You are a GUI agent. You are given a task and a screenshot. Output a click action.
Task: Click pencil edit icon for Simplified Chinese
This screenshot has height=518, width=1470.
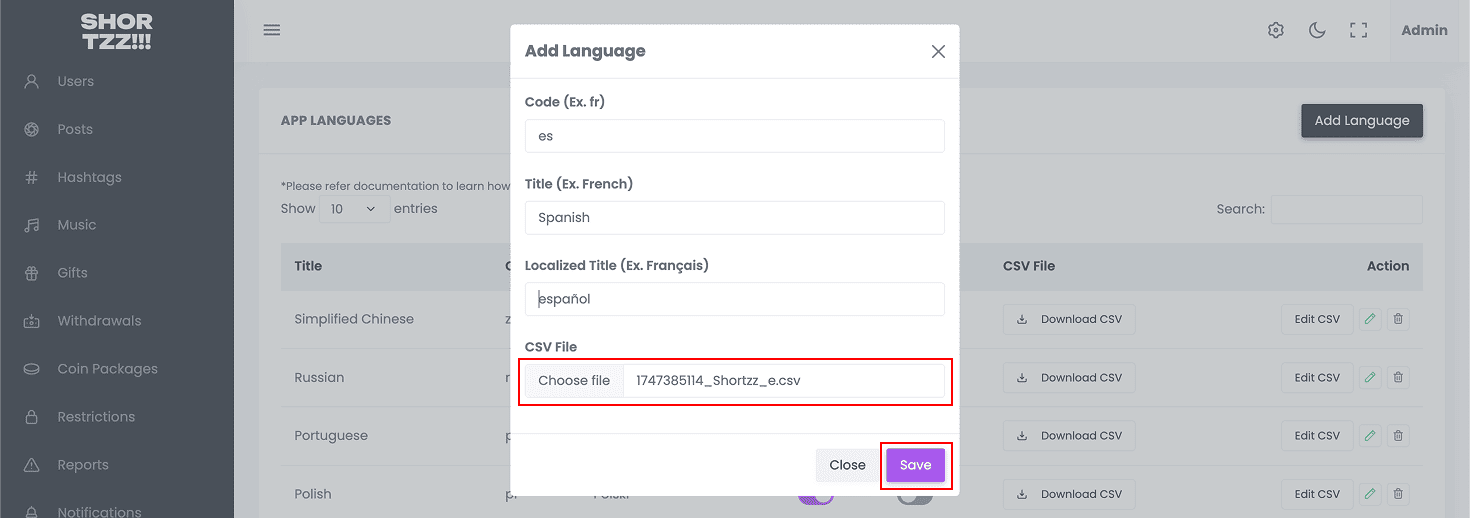coord(1370,320)
